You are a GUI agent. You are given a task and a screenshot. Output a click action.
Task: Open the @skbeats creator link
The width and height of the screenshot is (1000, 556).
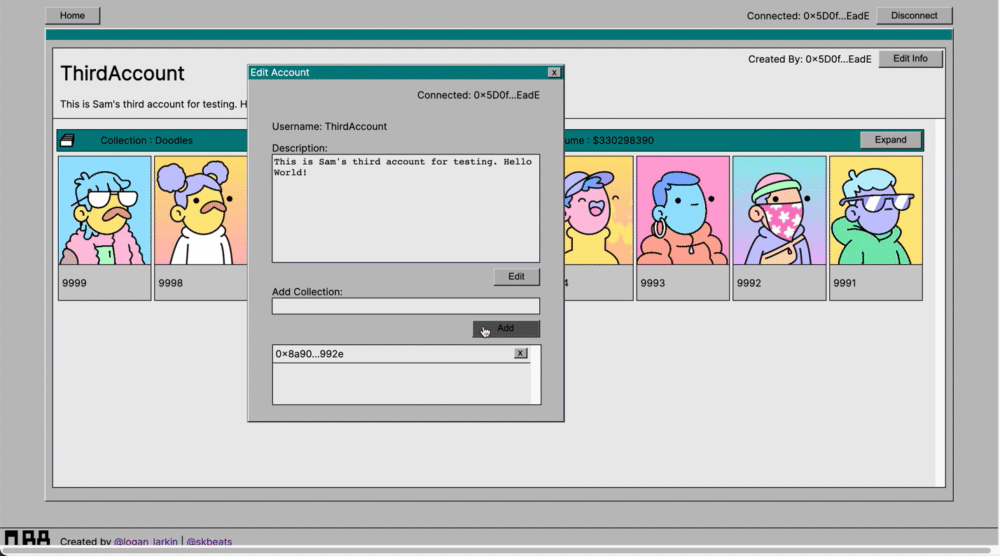coord(209,541)
